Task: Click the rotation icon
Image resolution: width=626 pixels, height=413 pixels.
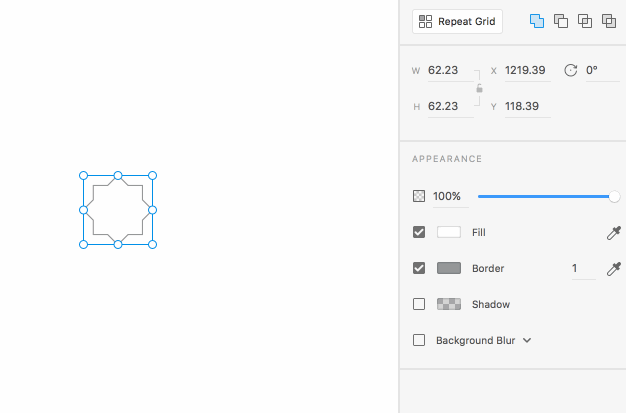Action: pyautogui.click(x=571, y=70)
